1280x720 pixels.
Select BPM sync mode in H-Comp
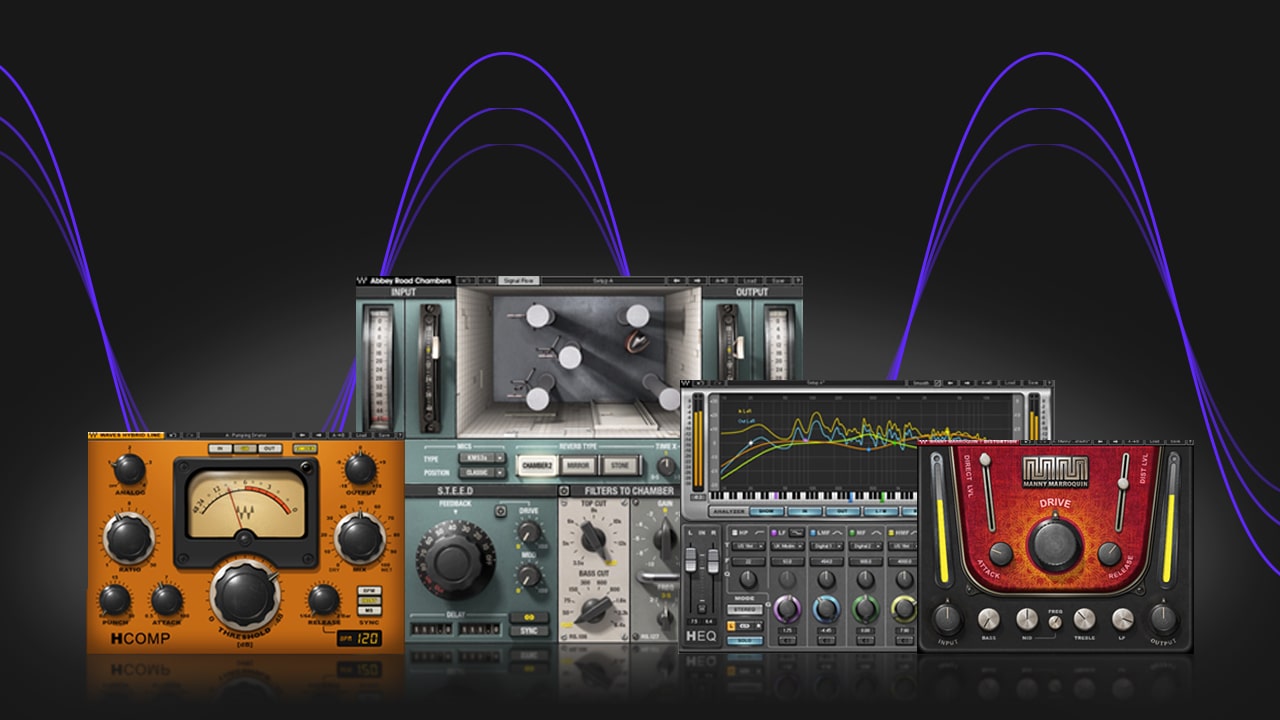(x=369, y=590)
